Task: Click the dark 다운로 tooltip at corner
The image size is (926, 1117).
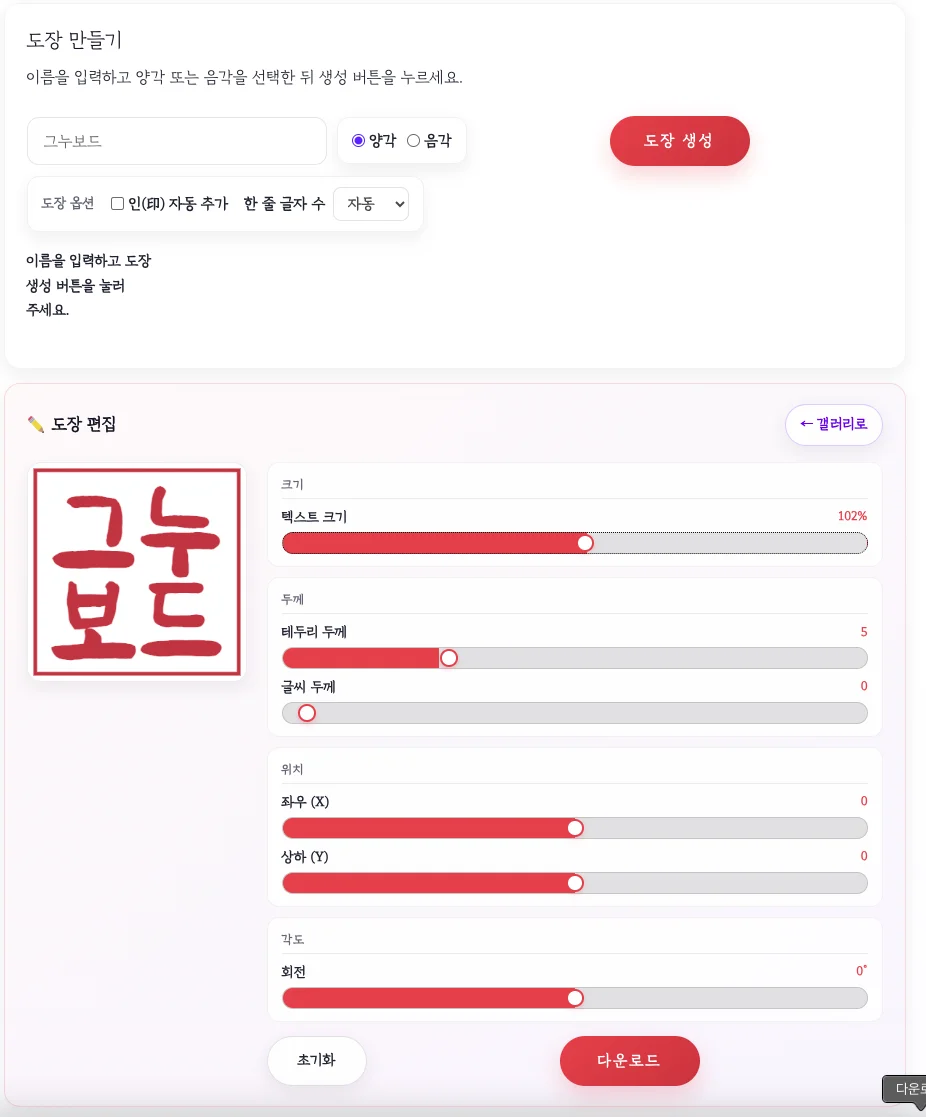Action: [x=905, y=1089]
